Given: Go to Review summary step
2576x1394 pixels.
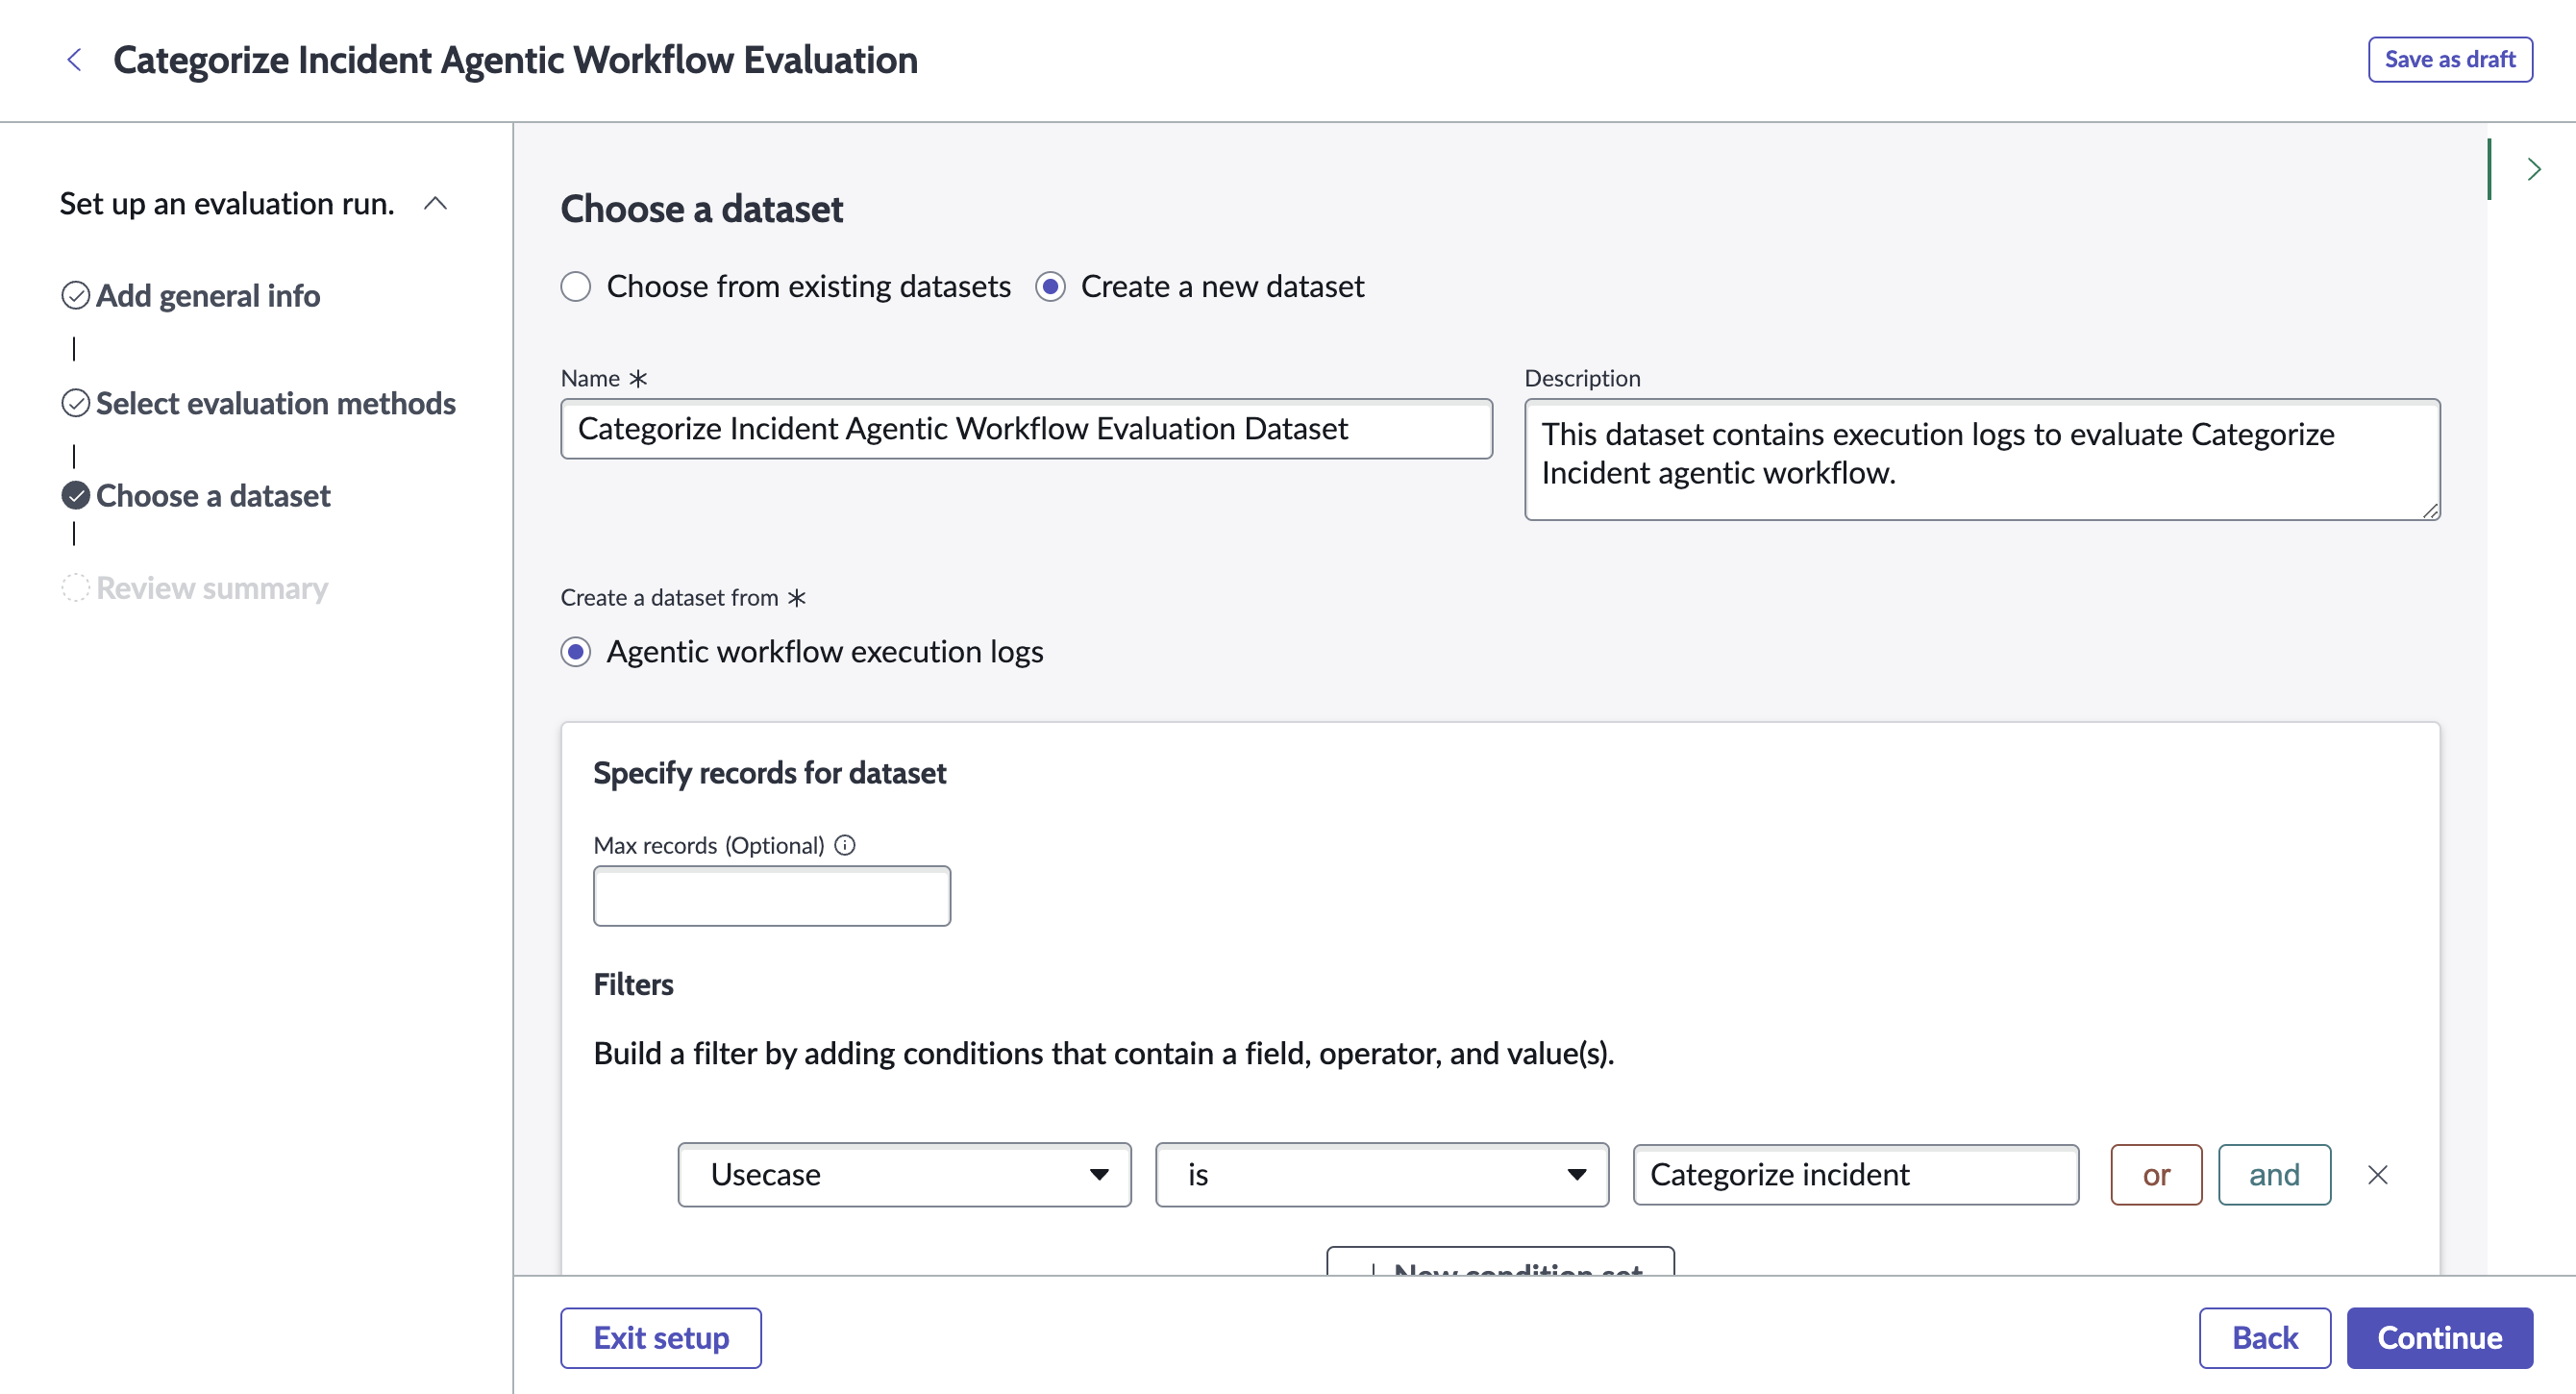Looking at the screenshot, I should pyautogui.click(x=212, y=588).
